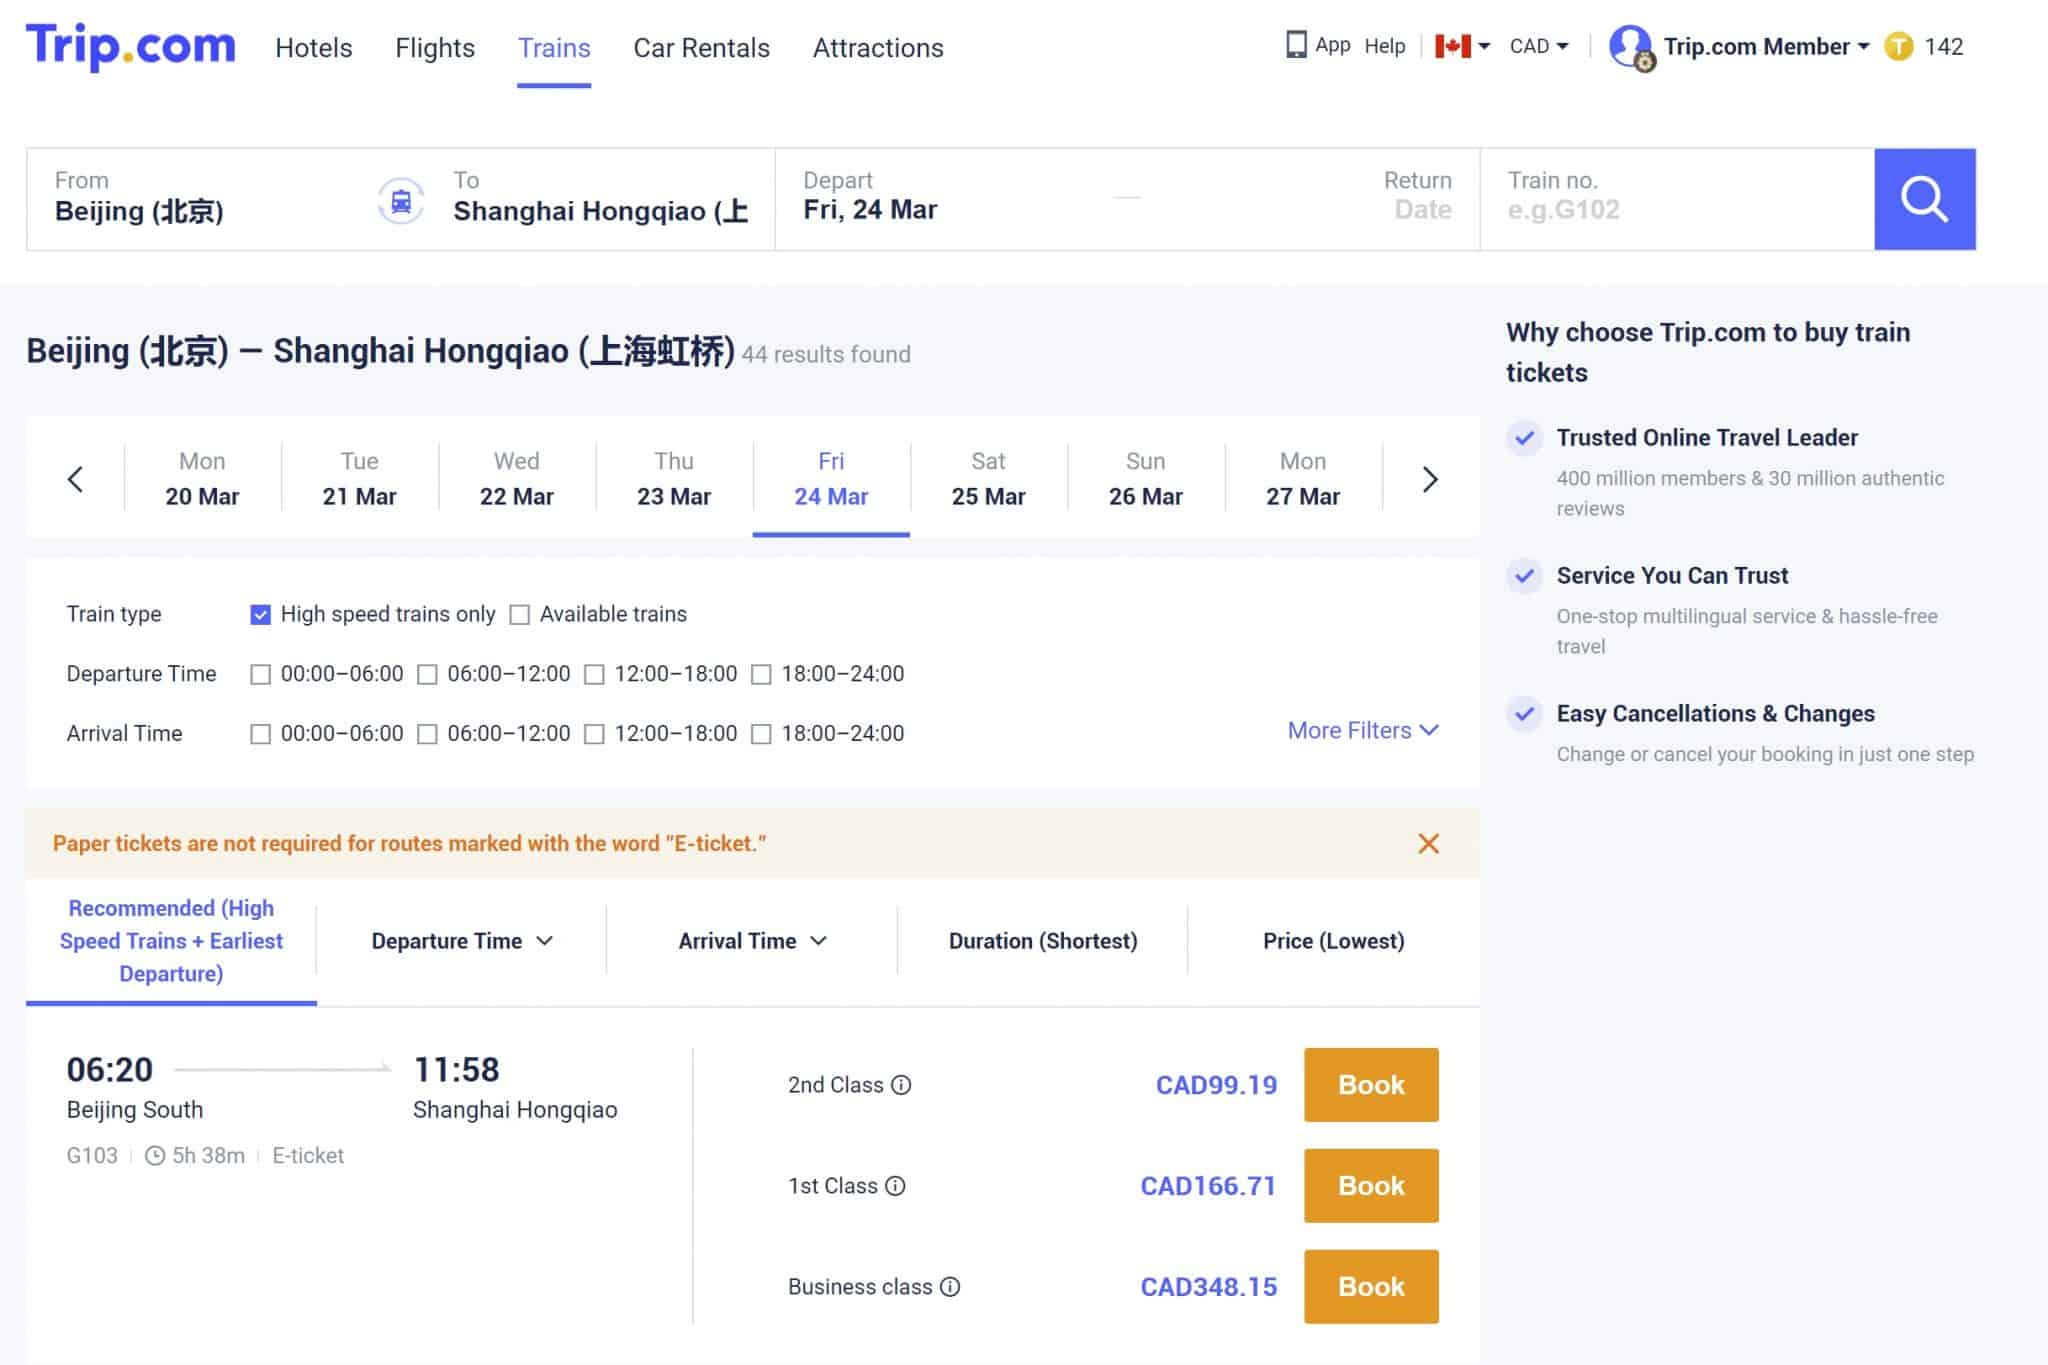This screenshot has height=1365, width=2048.
Task: Select Friday 24 Mar date
Action: point(831,477)
